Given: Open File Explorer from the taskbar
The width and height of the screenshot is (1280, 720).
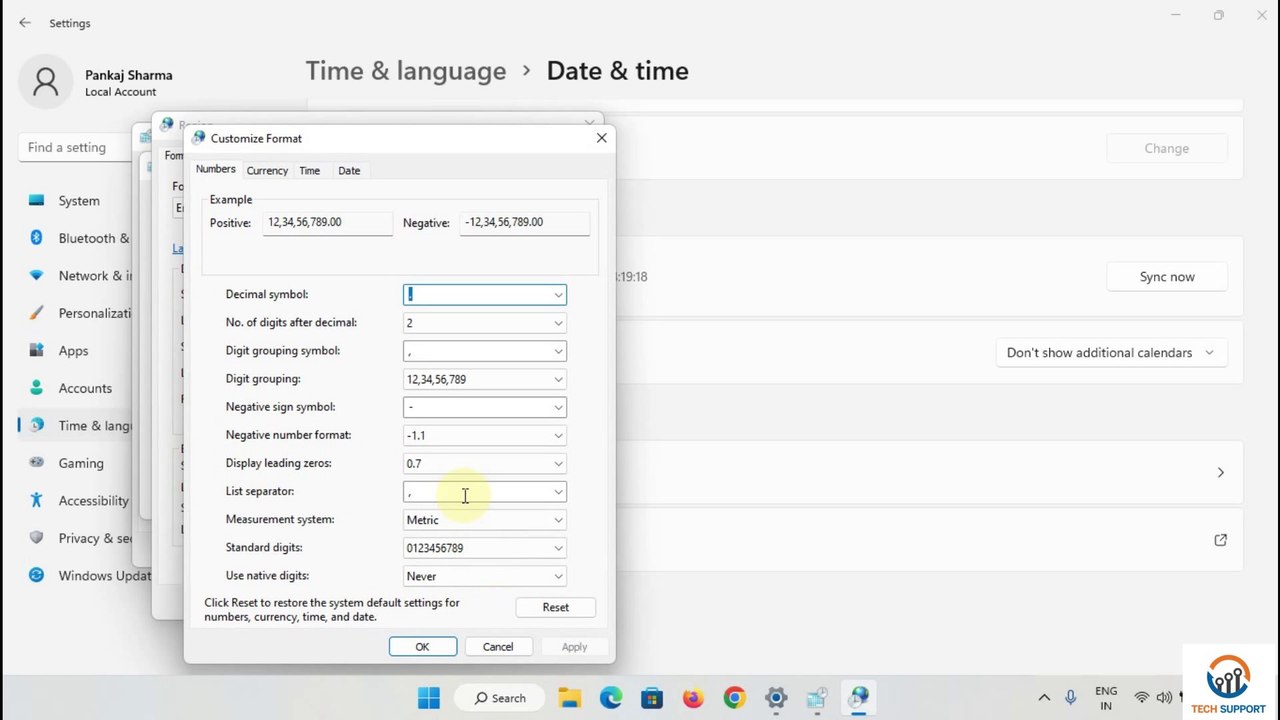Looking at the screenshot, I should coord(570,698).
